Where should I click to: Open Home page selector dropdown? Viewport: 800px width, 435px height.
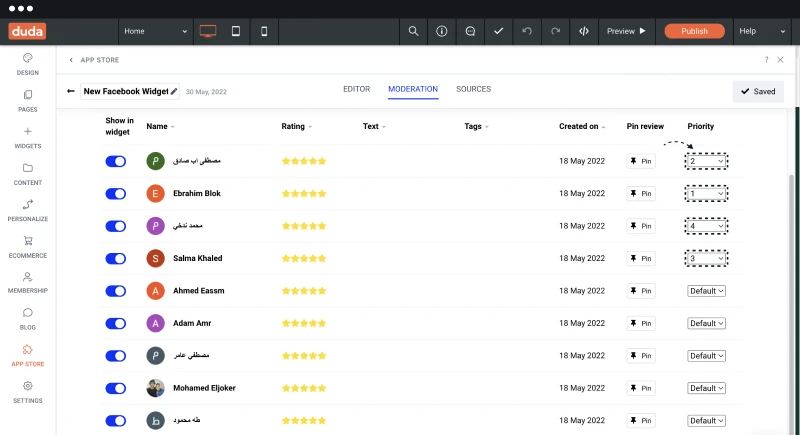pyautogui.click(x=155, y=31)
